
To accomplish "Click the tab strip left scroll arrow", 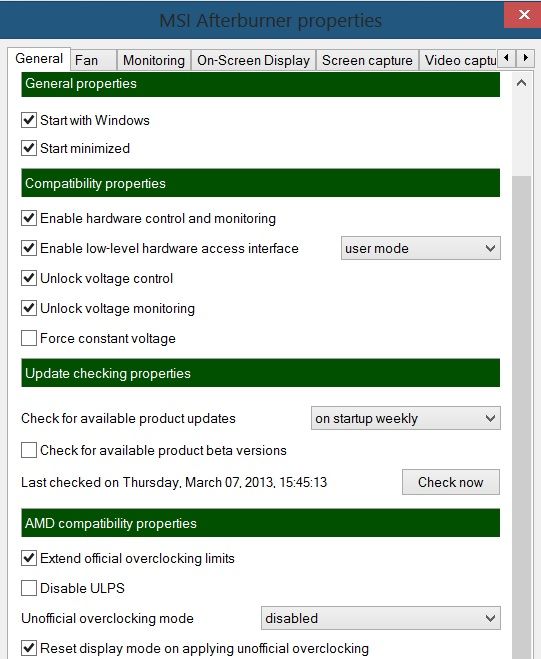I will (507, 58).
